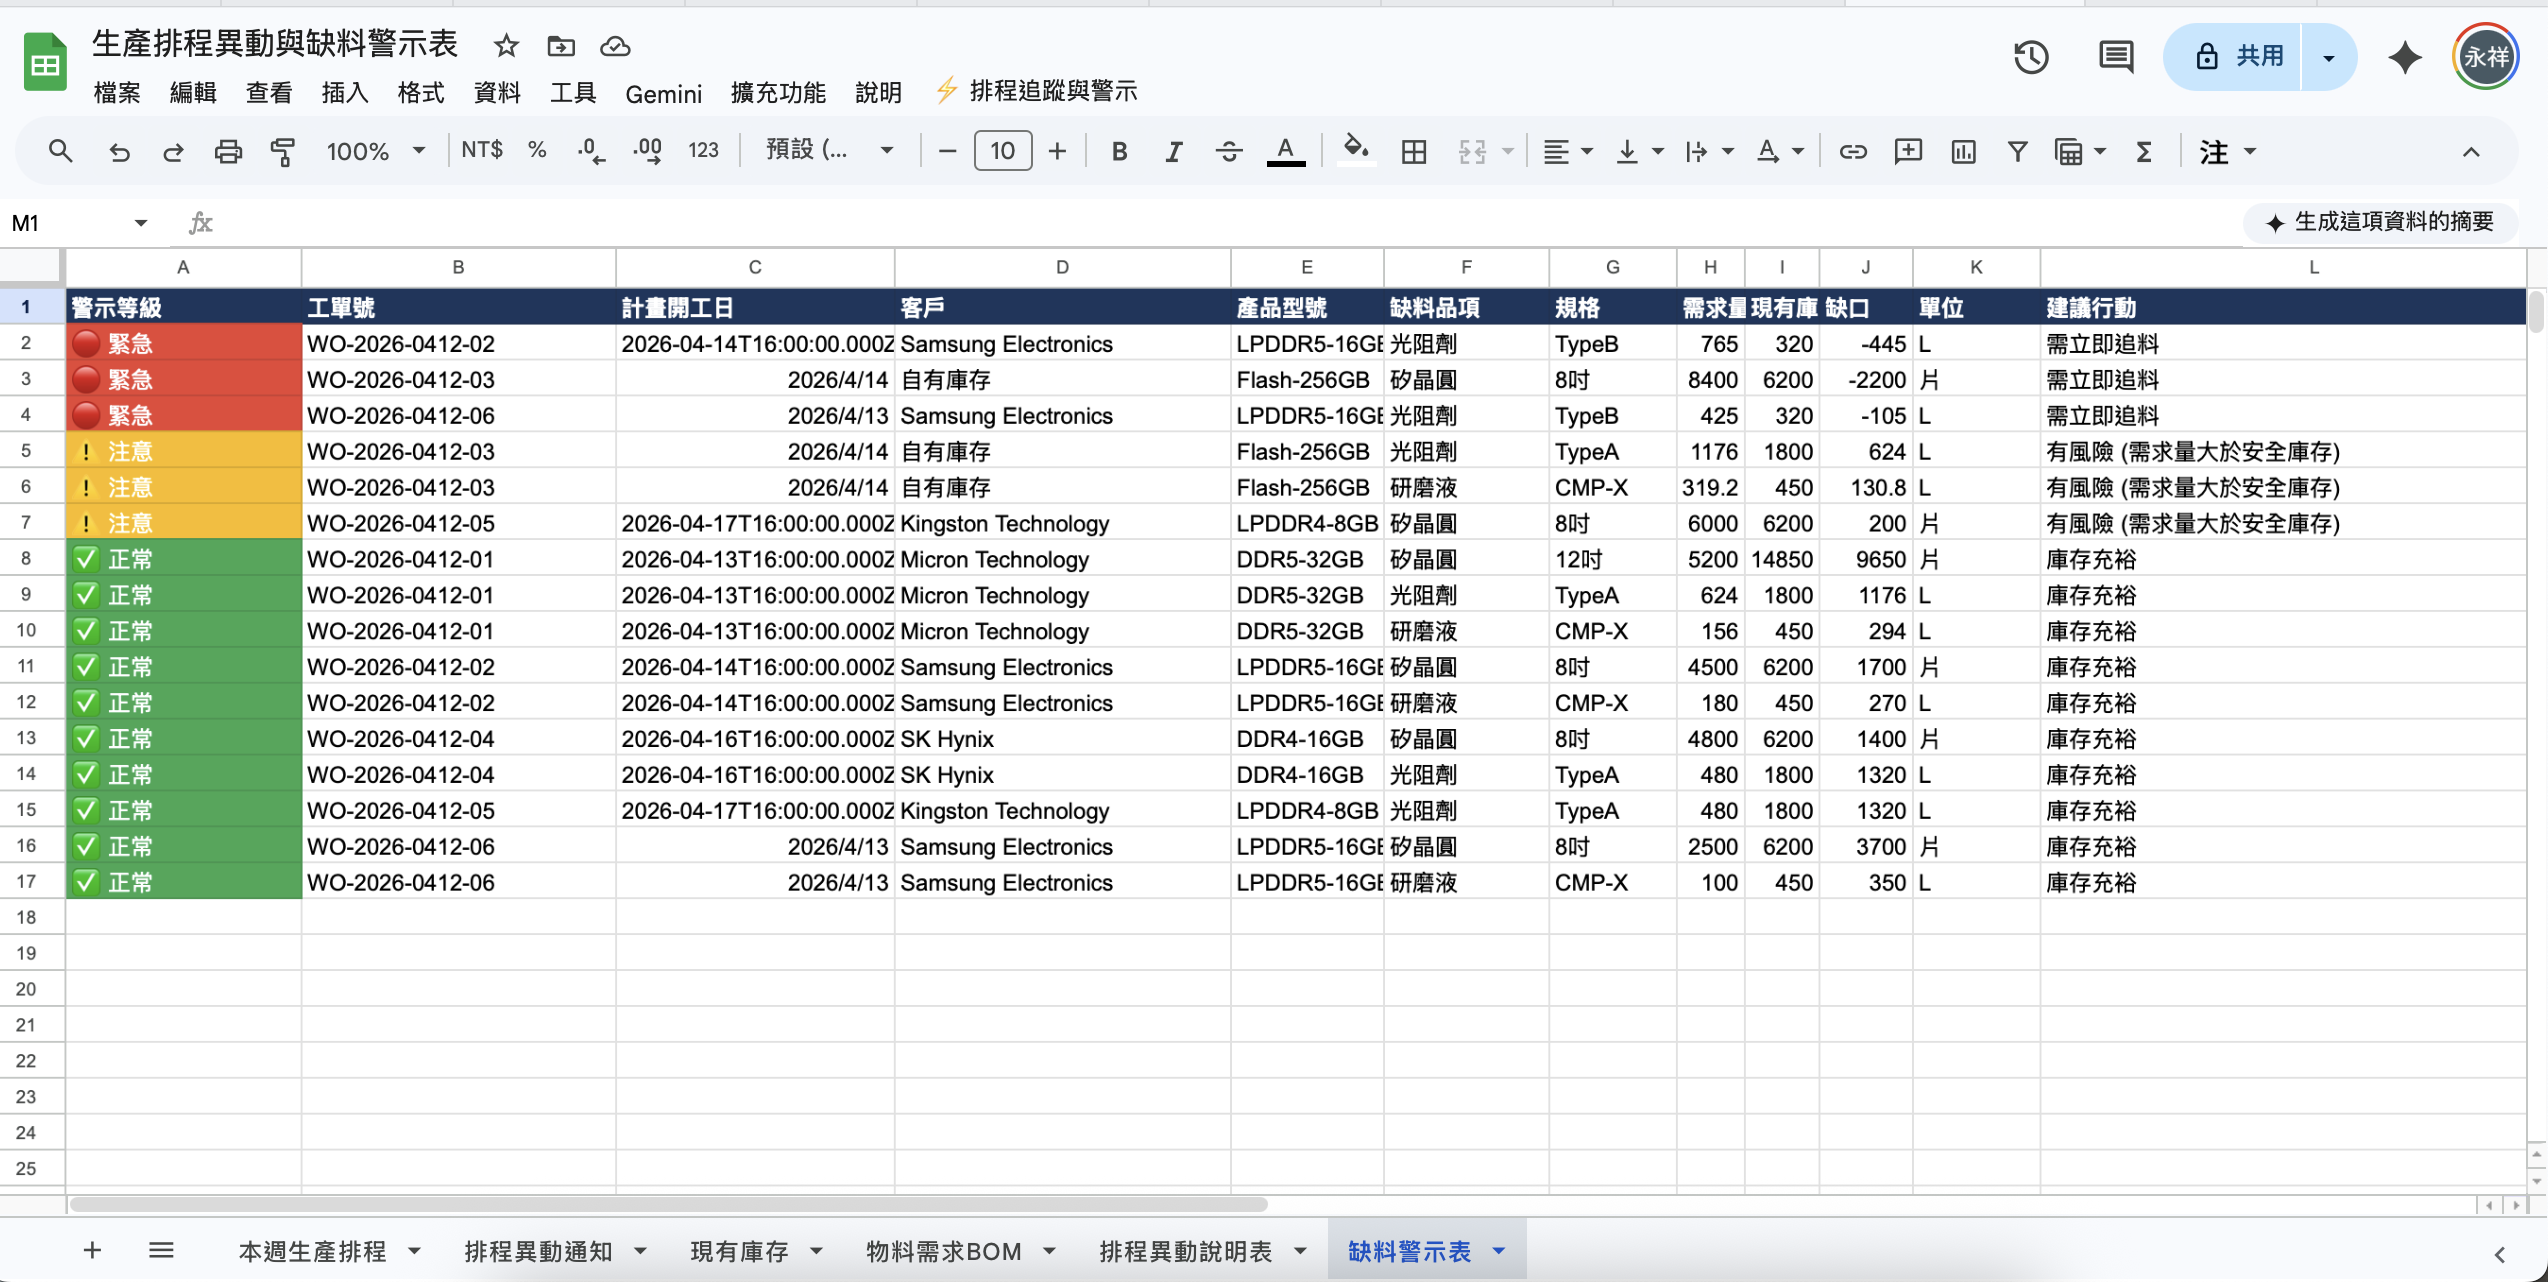
Task: Open the 編輯 menu
Action: pos(193,93)
